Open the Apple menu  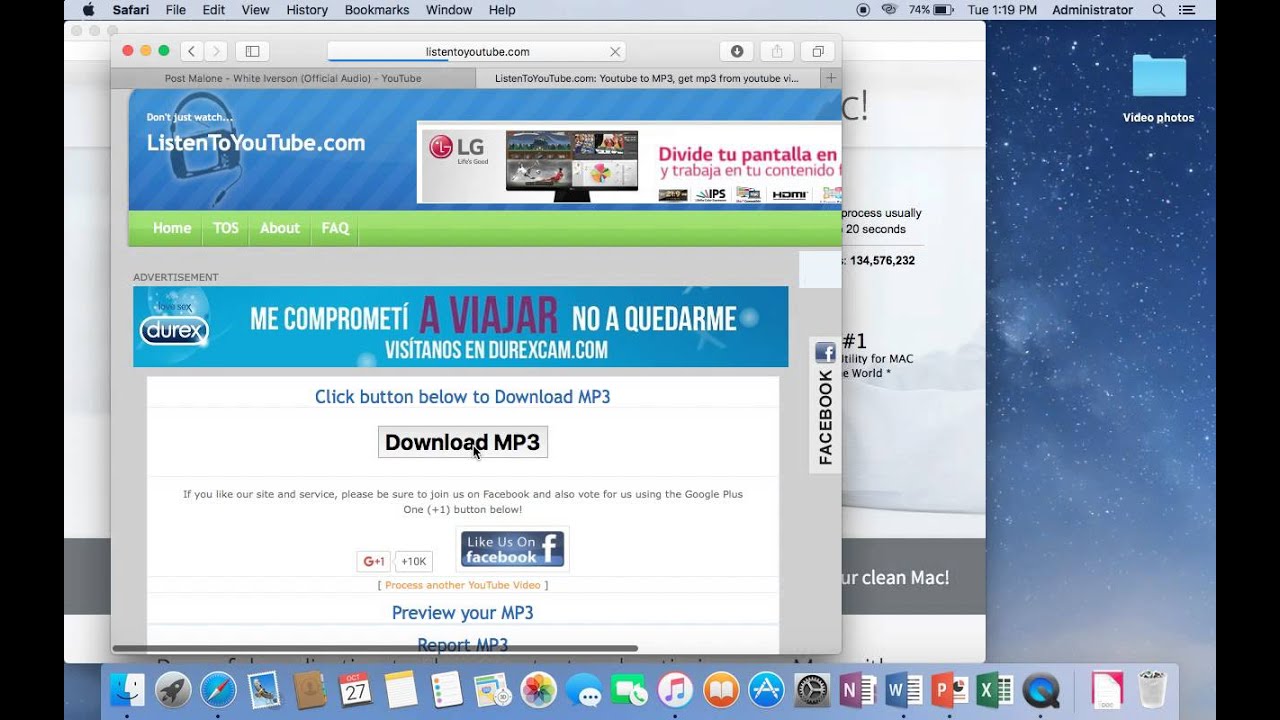(88, 10)
